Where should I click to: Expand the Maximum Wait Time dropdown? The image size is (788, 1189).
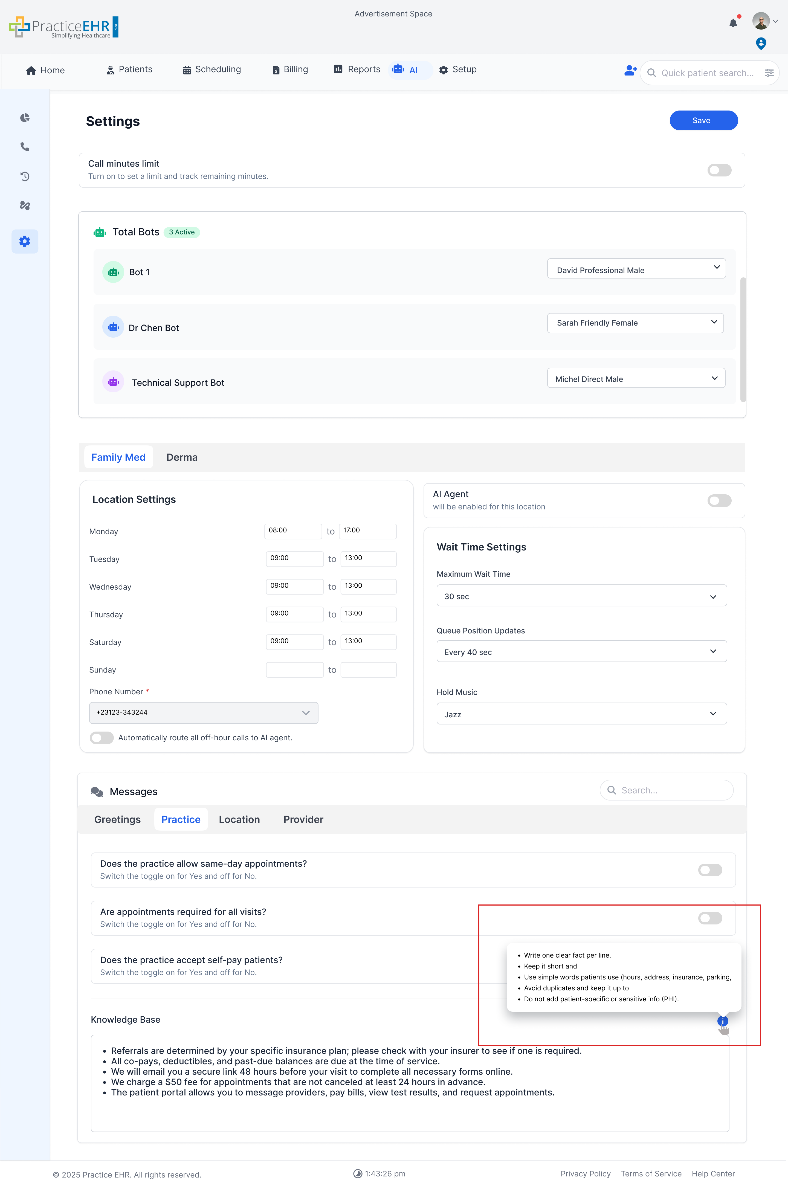[581, 596]
